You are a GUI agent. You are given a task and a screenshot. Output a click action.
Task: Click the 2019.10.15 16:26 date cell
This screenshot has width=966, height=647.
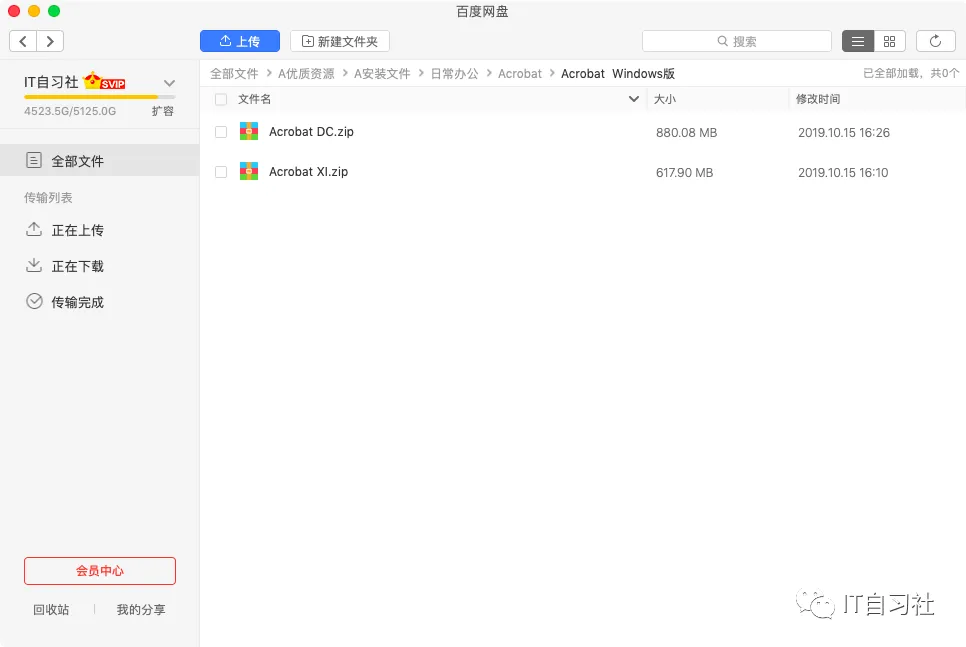(844, 132)
